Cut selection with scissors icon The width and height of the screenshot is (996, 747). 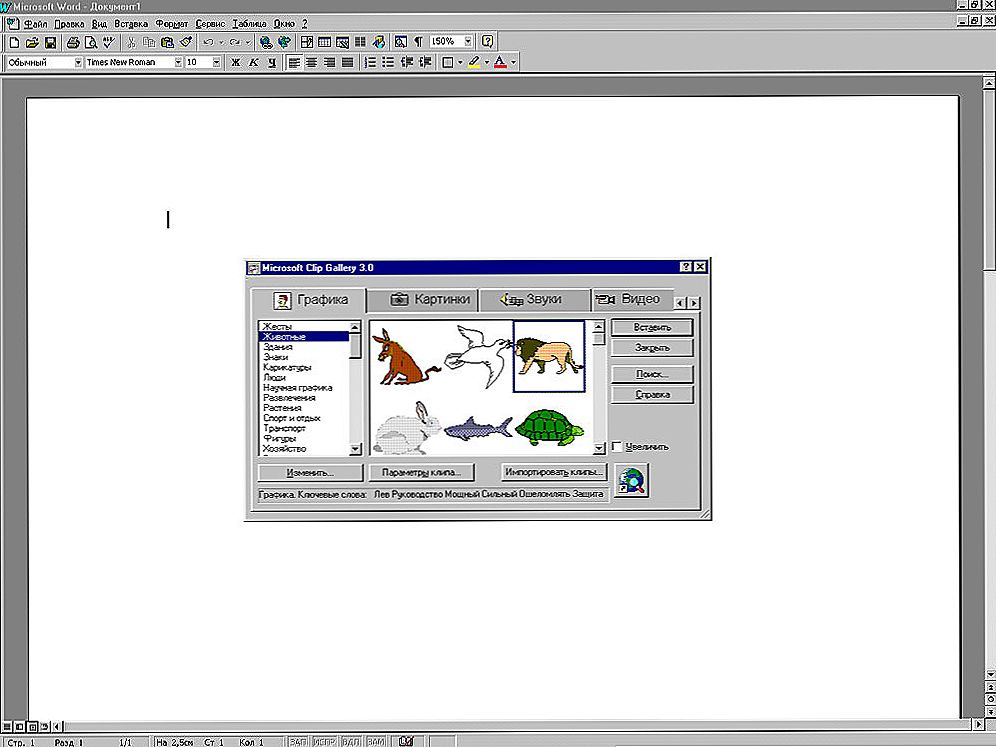pyautogui.click(x=131, y=43)
